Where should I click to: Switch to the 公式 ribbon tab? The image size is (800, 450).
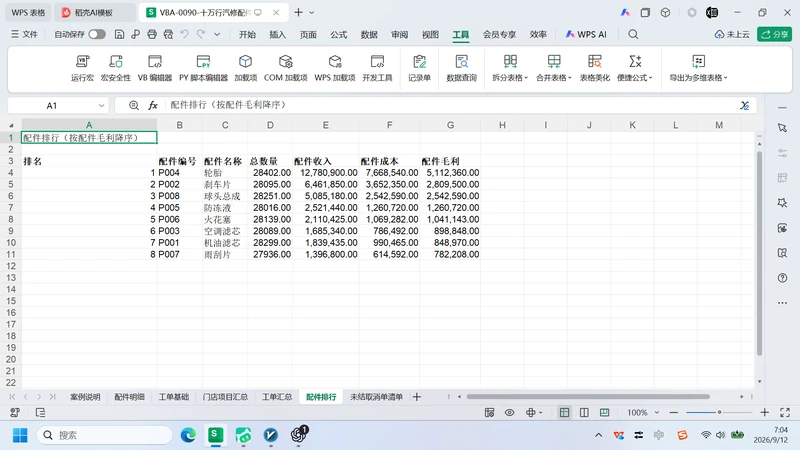pyautogui.click(x=338, y=34)
